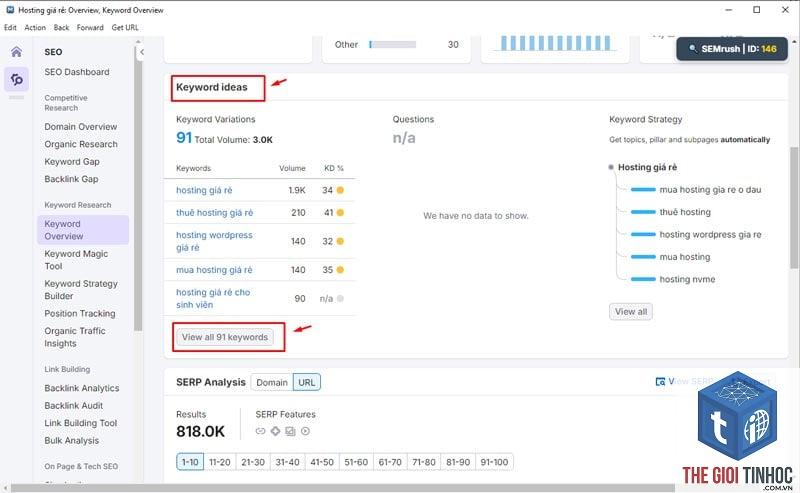Click the bottom horizontal scrollbar
Viewport: 800px width, 493px height.
tap(343, 488)
